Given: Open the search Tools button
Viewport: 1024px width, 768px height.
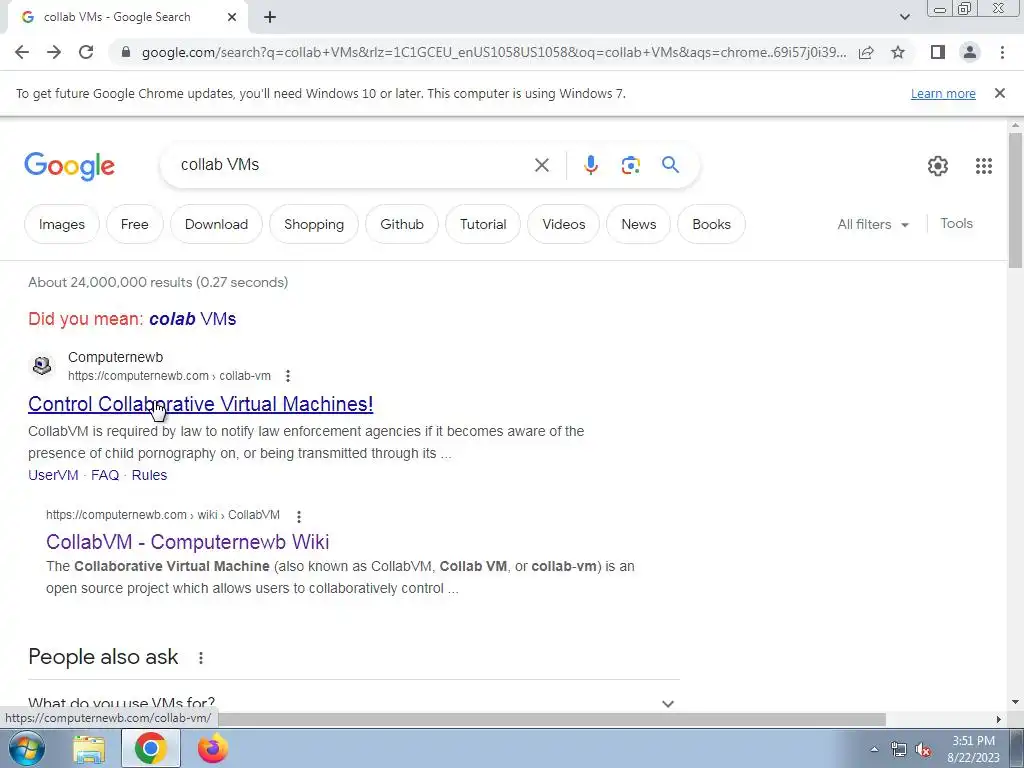Looking at the screenshot, I should click(956, 223).
